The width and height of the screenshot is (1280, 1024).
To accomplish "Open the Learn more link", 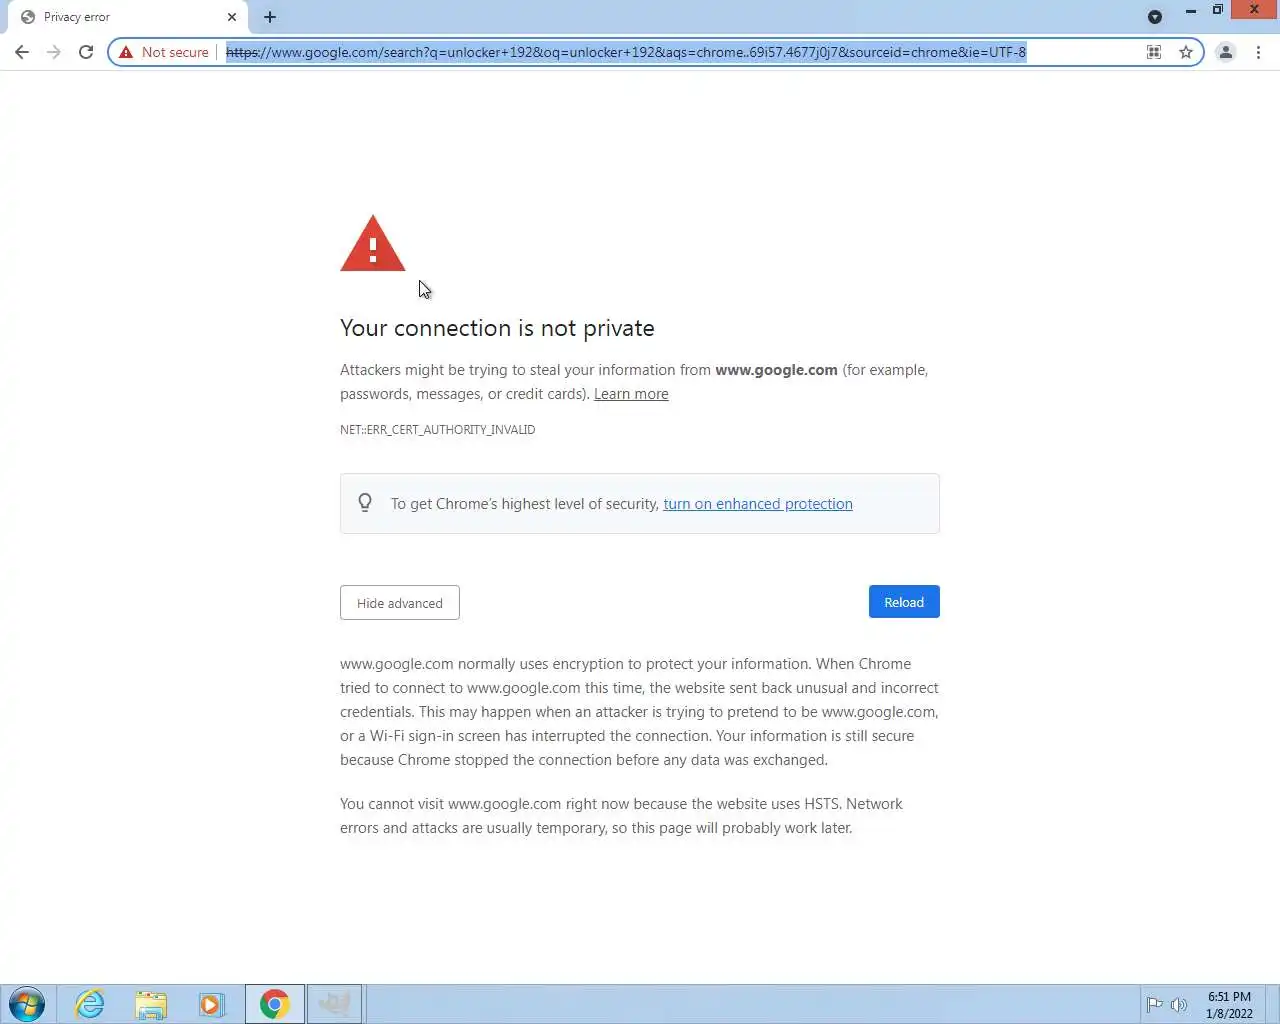I will point(631,394).
